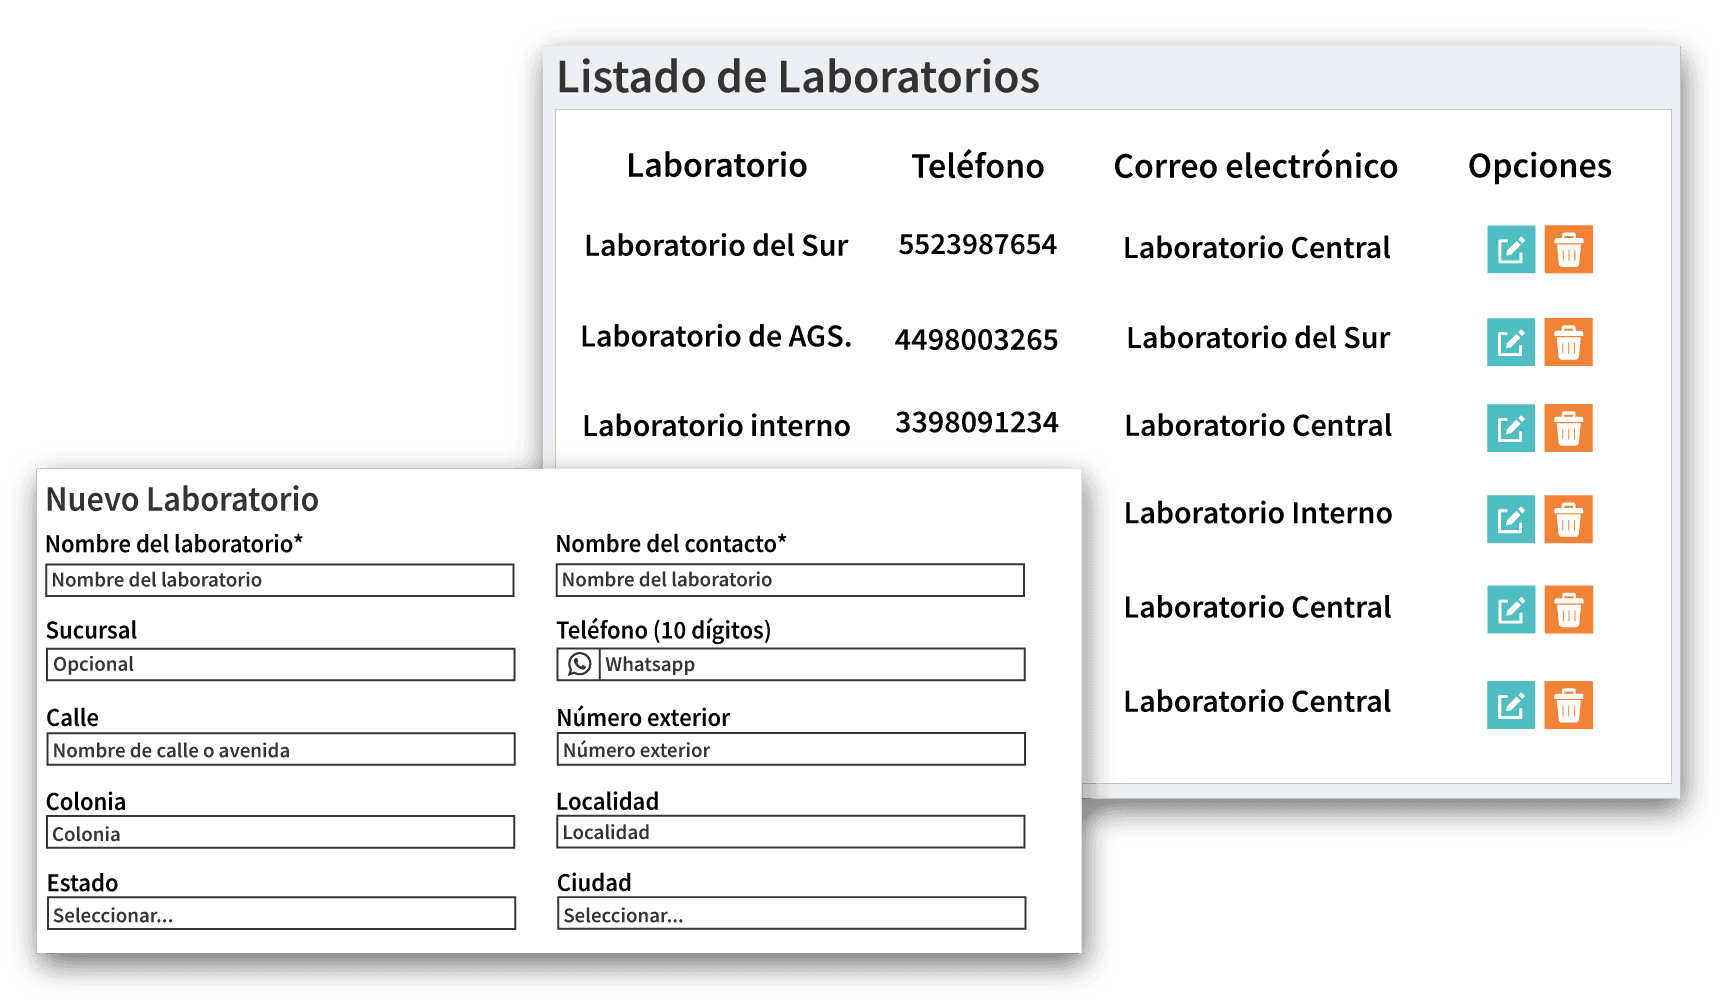Click edit icon in the last table row
This screenshot has width=1736, height=1008.
[x=1510, y=705]
